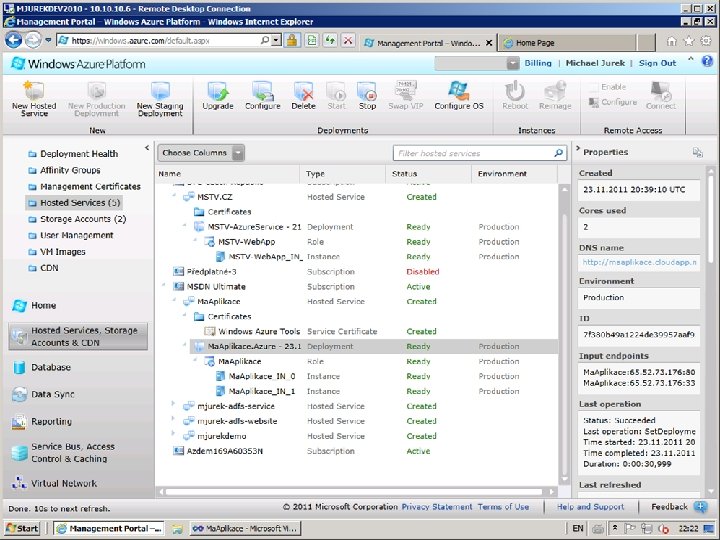The width and height of the screenshot is (720, 540).
Task: Click the filter search magnifier icon
Action: 558,153
